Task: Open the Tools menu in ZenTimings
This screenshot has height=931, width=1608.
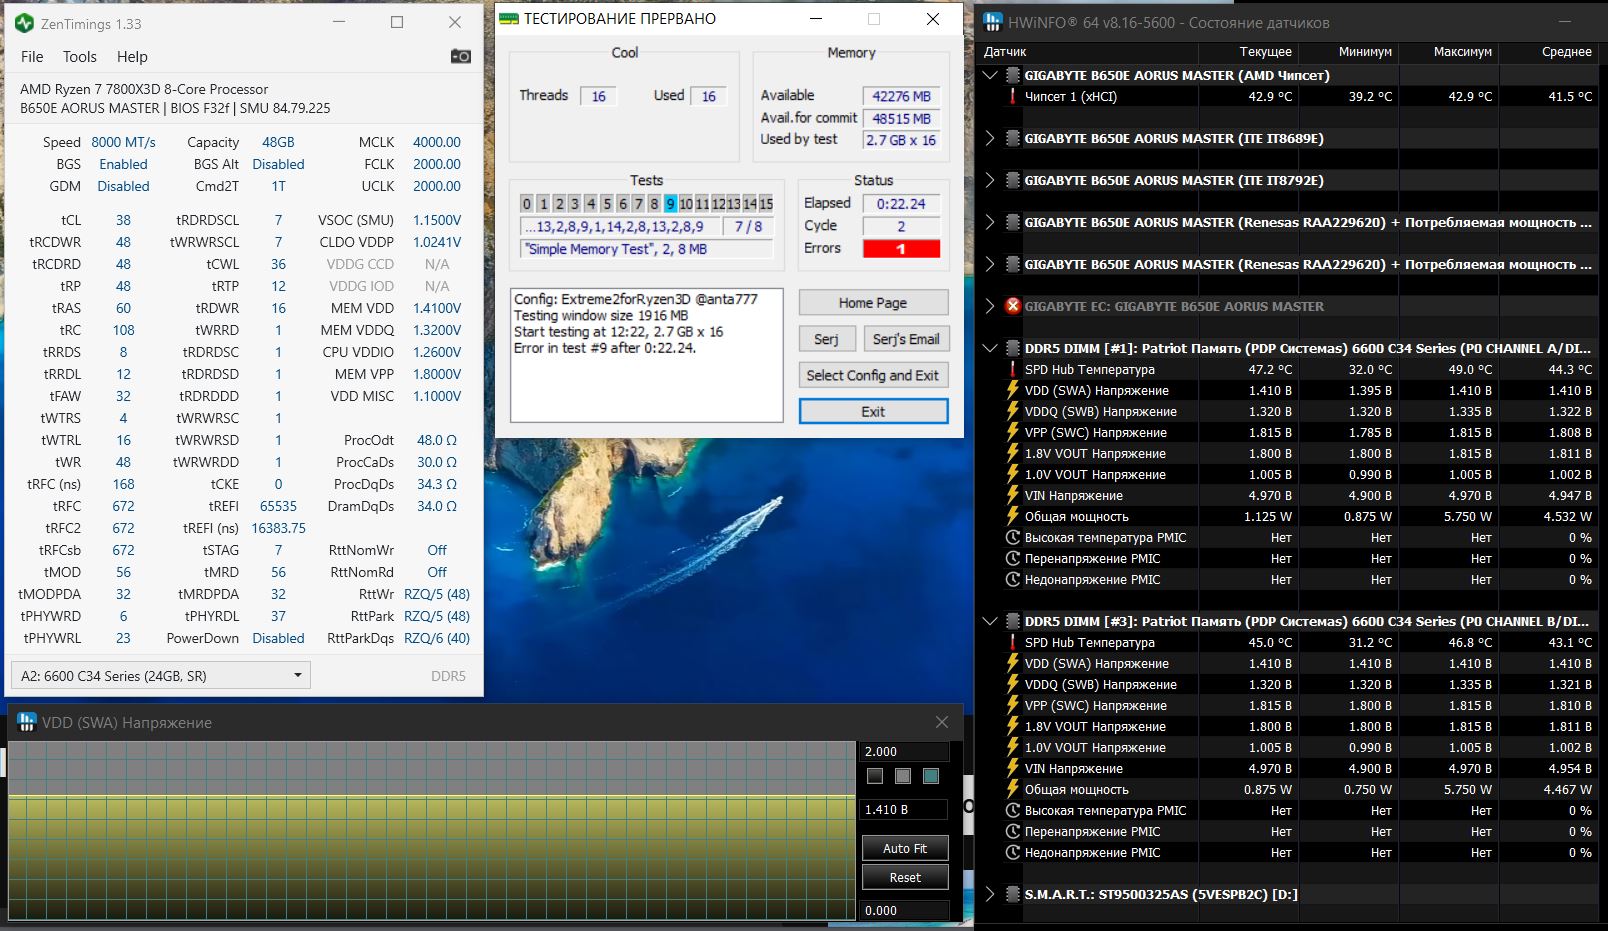Action: coord(80,57)
